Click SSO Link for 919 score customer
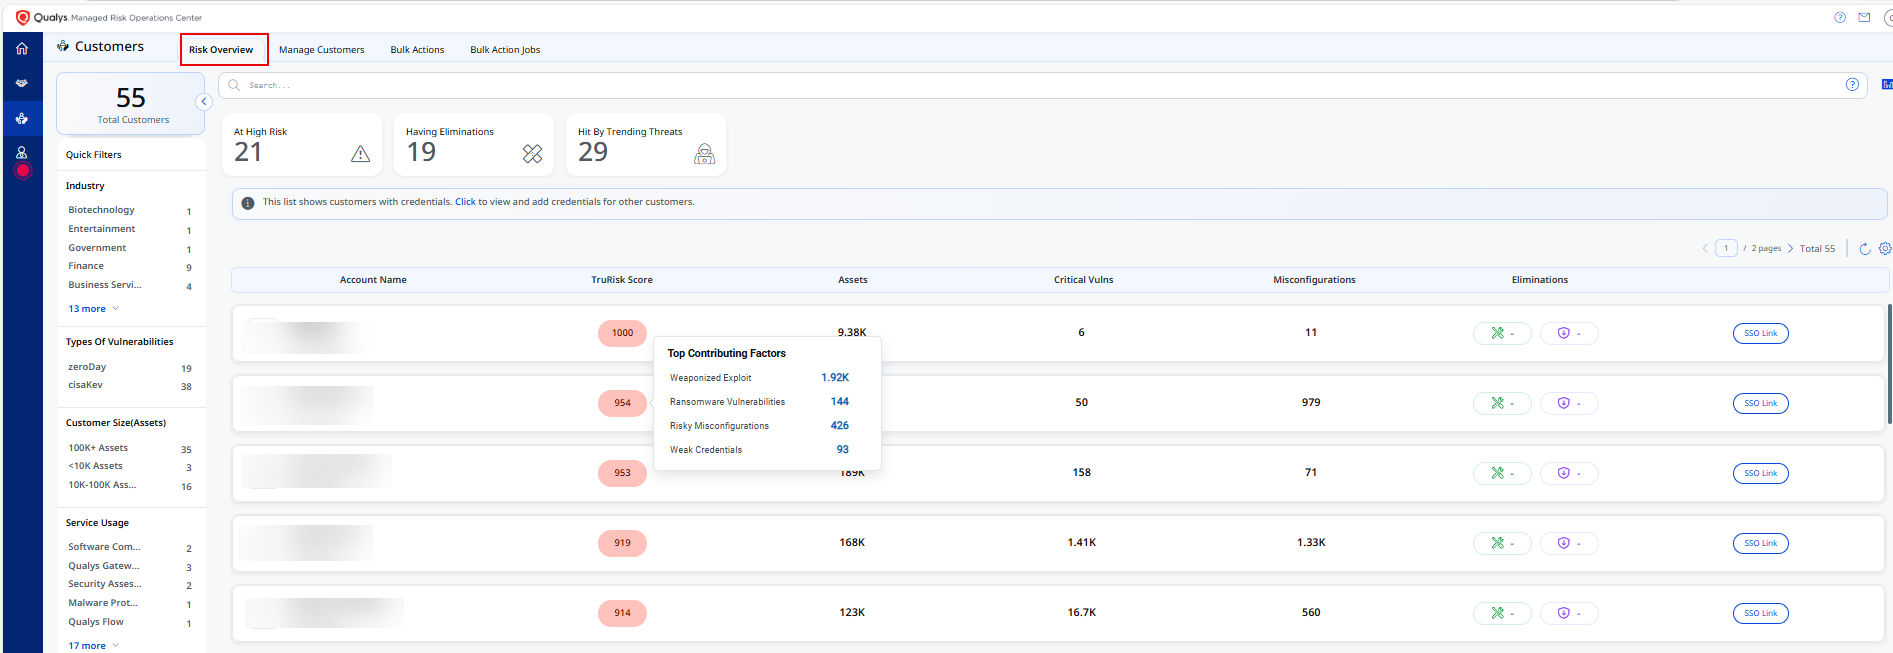The image size is (1893, 653). [x=1760, y=543]
